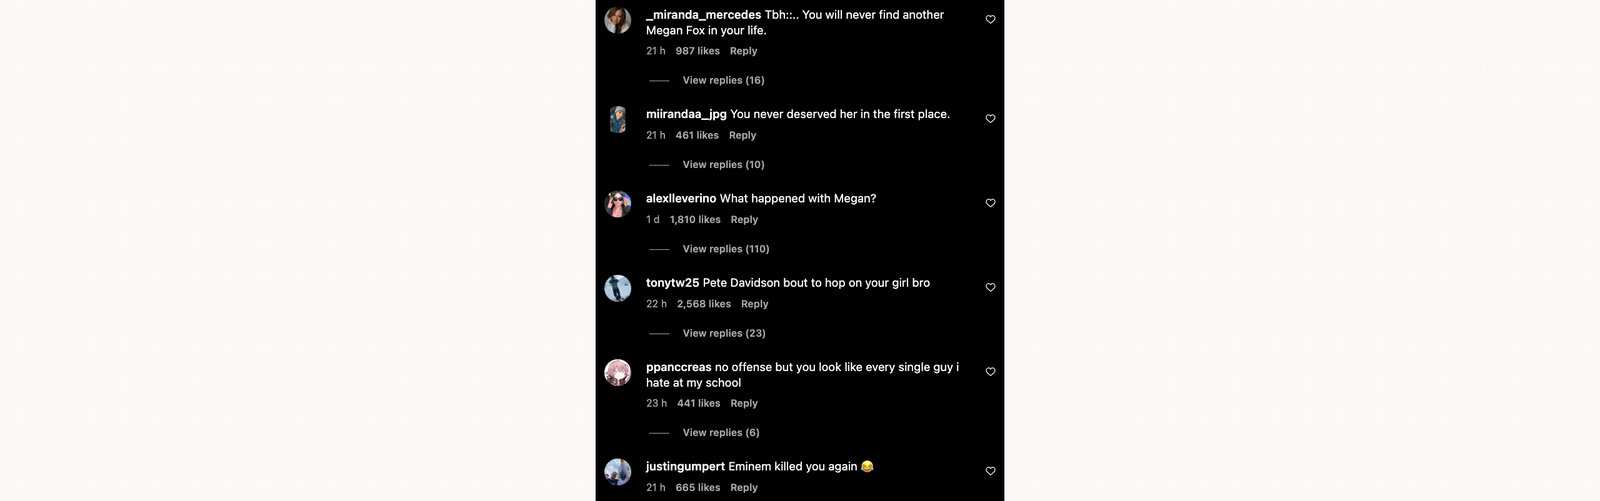The image size is (1600, 501).
Task: Like ppanccreas's comment via heart icon
Action: point(990,371)
